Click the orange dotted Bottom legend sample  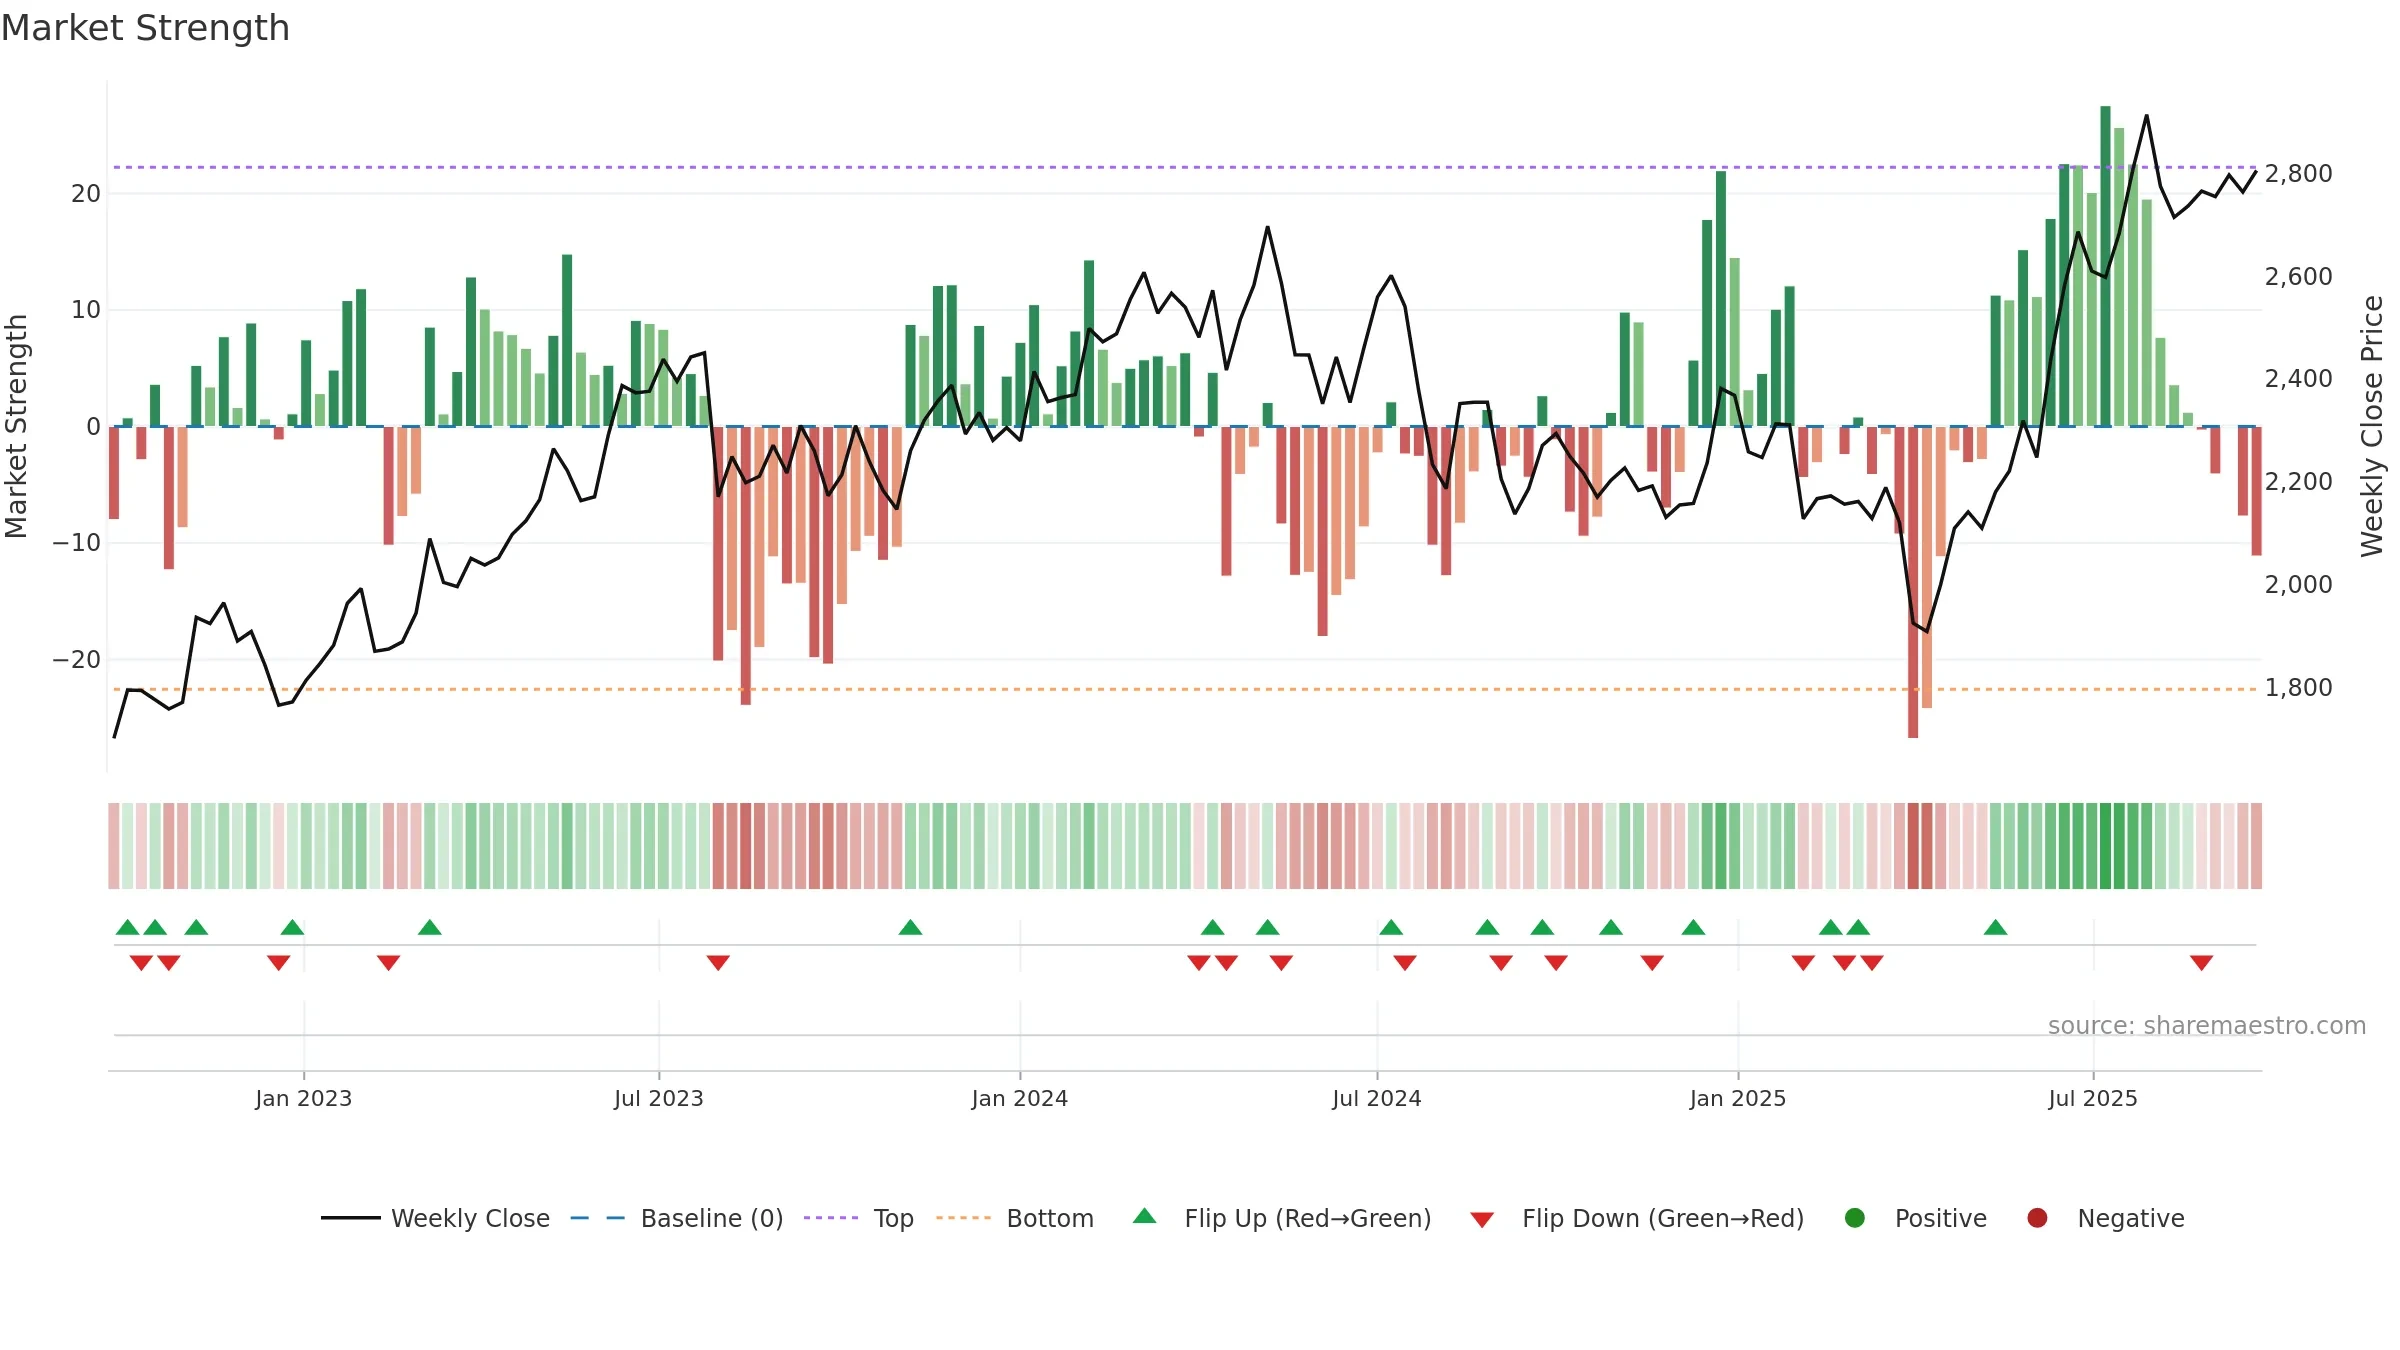click(964, 1218)
